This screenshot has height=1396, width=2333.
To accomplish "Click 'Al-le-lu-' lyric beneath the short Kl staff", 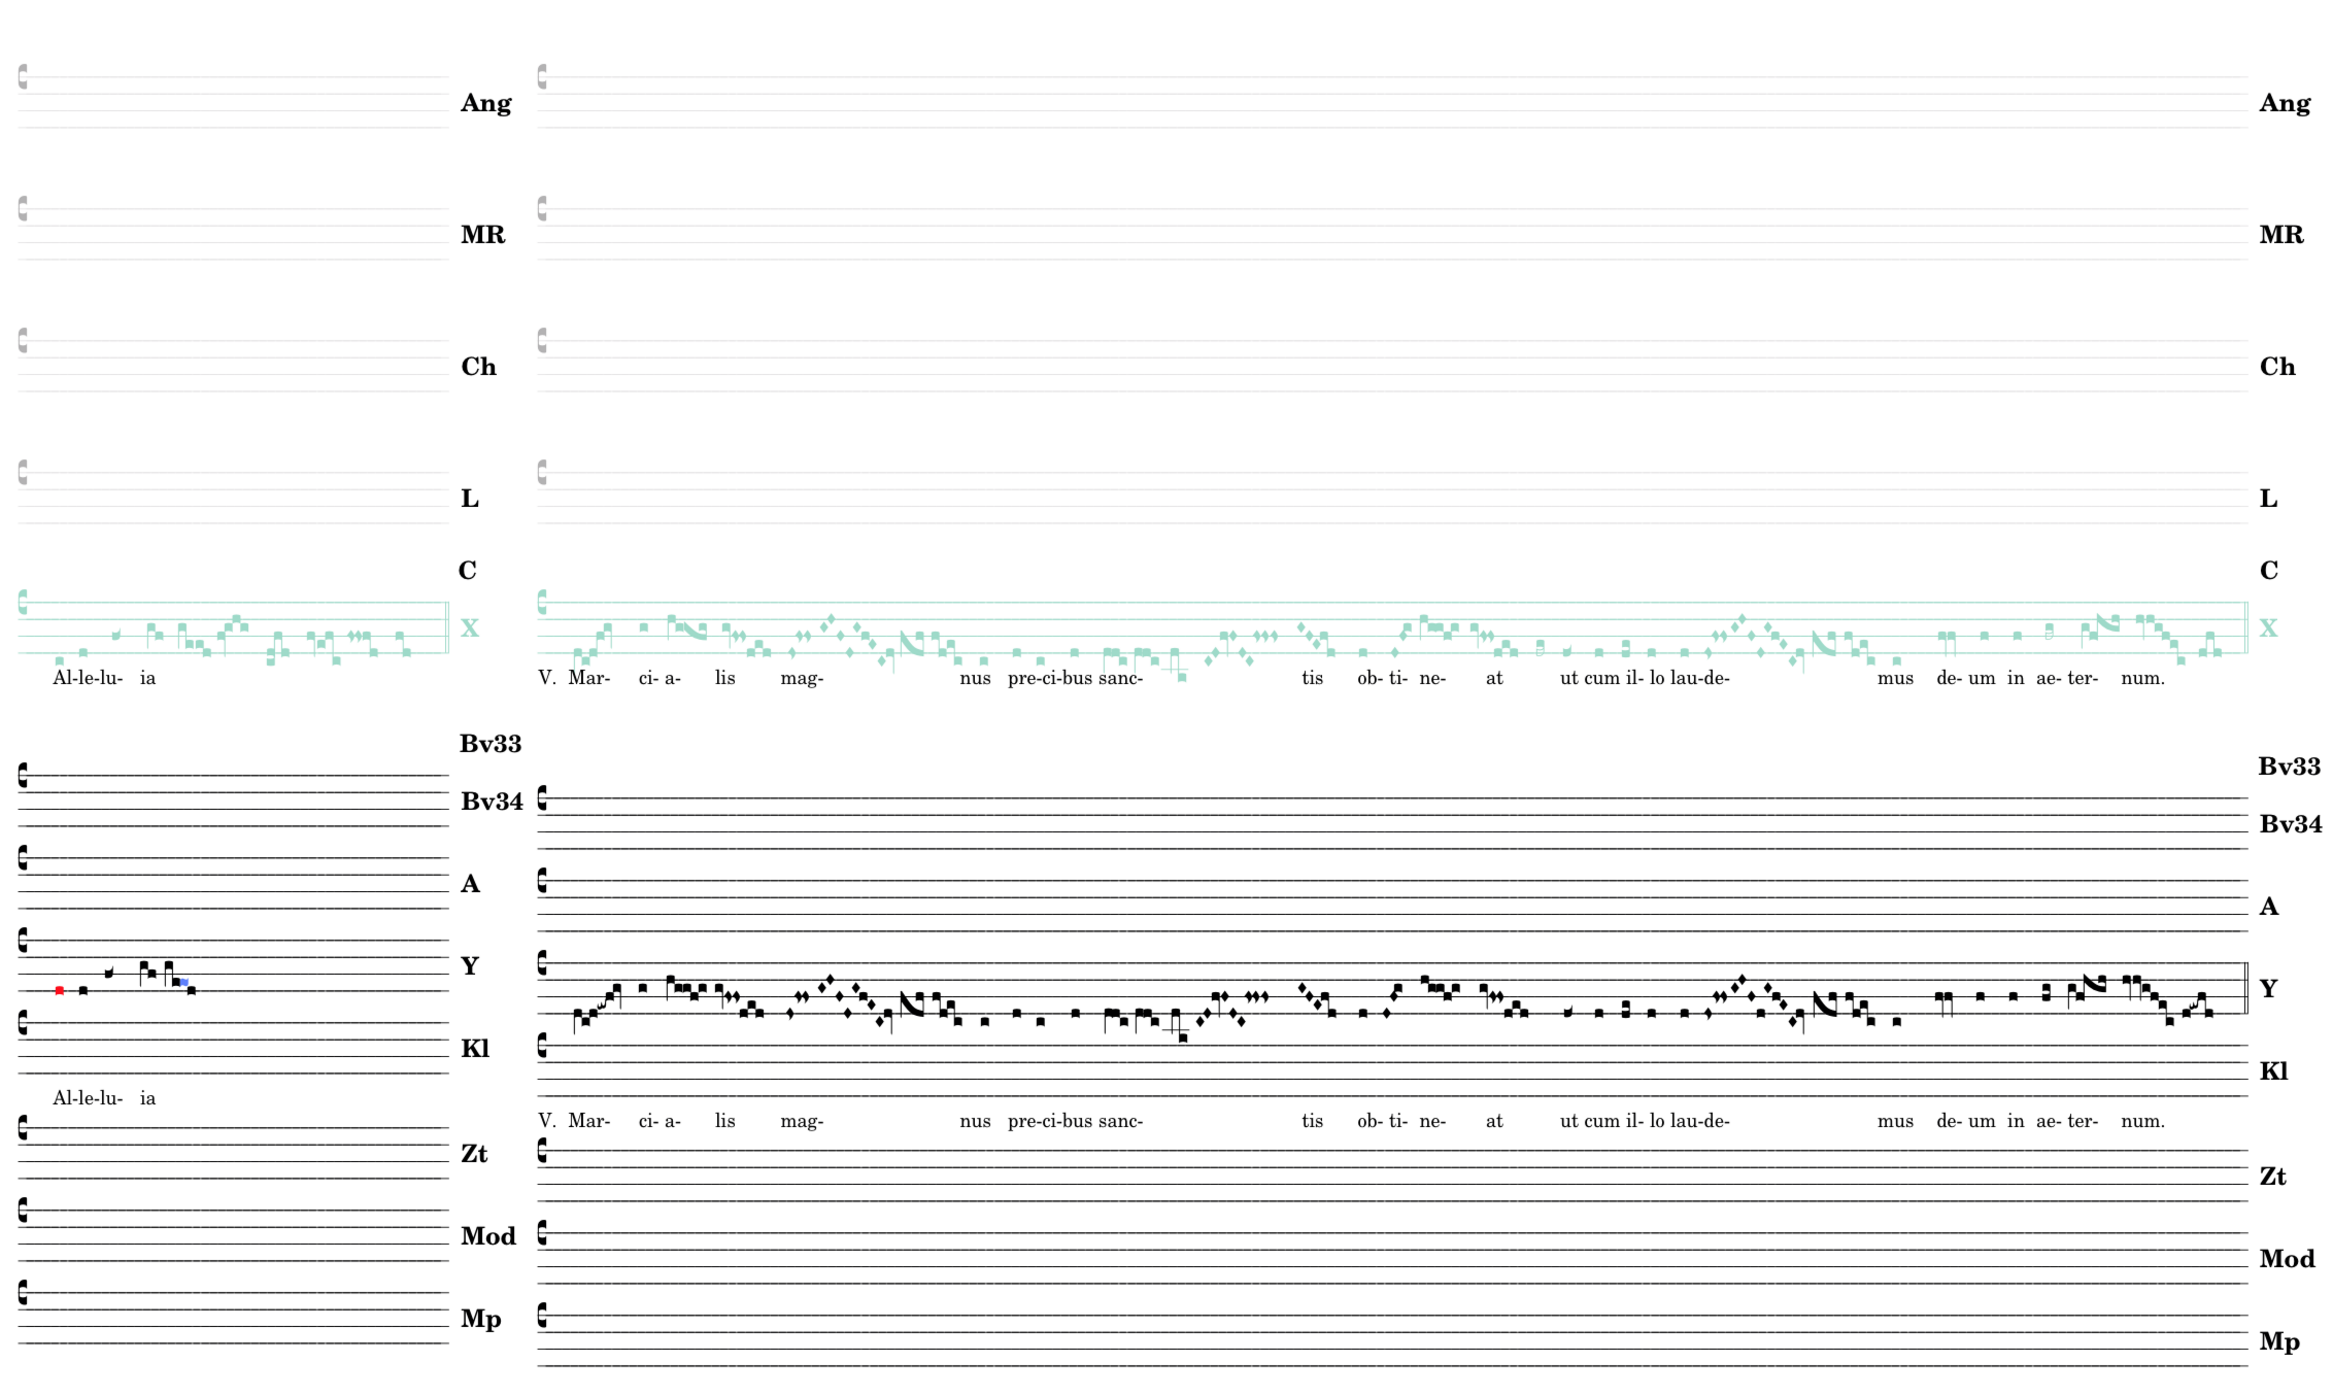I will 88,1098.
